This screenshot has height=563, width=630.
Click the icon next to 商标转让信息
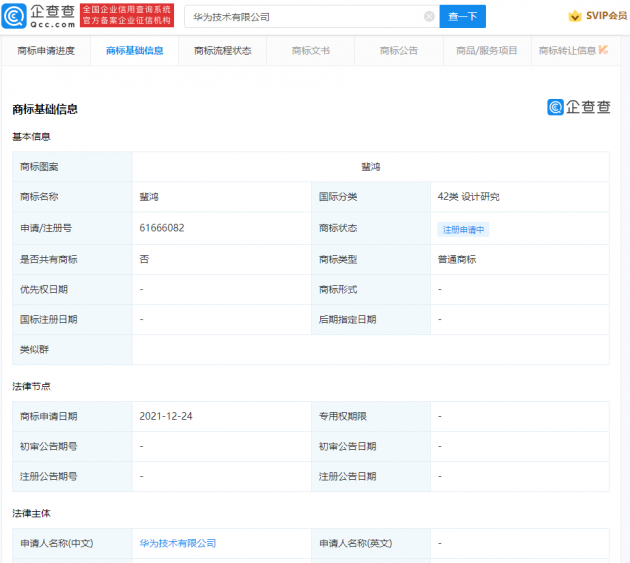click(603, 50)
